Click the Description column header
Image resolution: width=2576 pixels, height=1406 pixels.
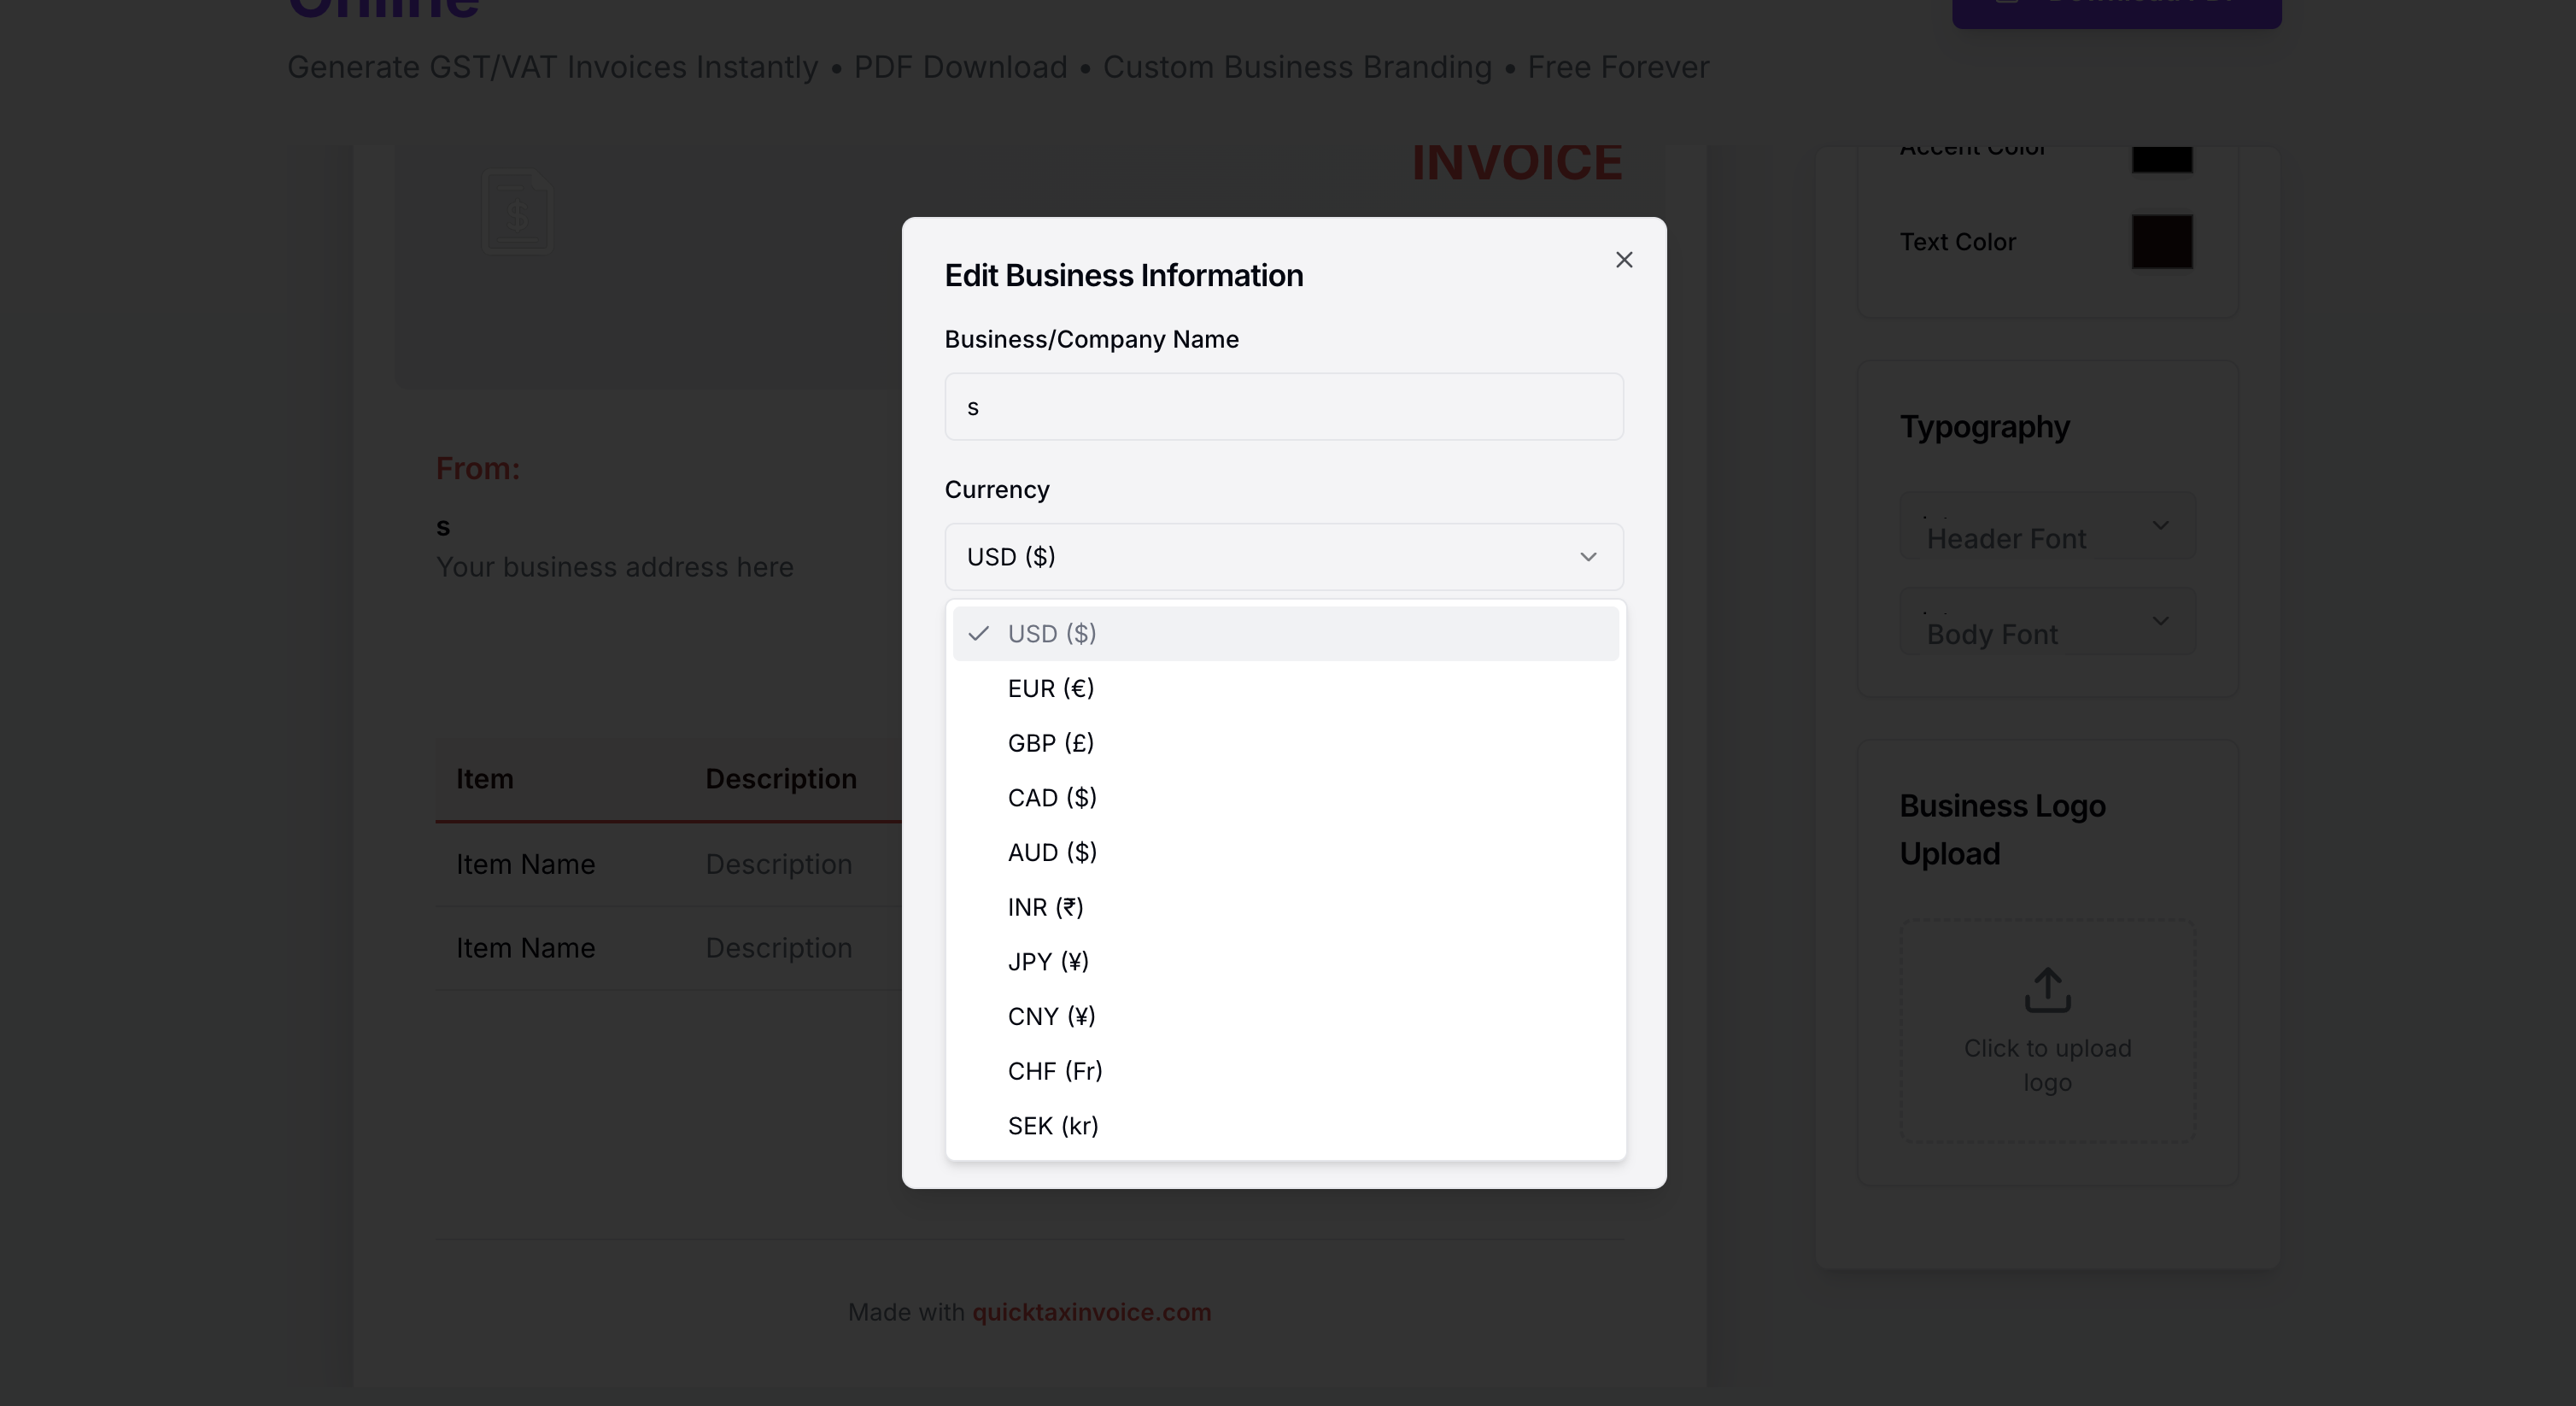pos(781,779)
